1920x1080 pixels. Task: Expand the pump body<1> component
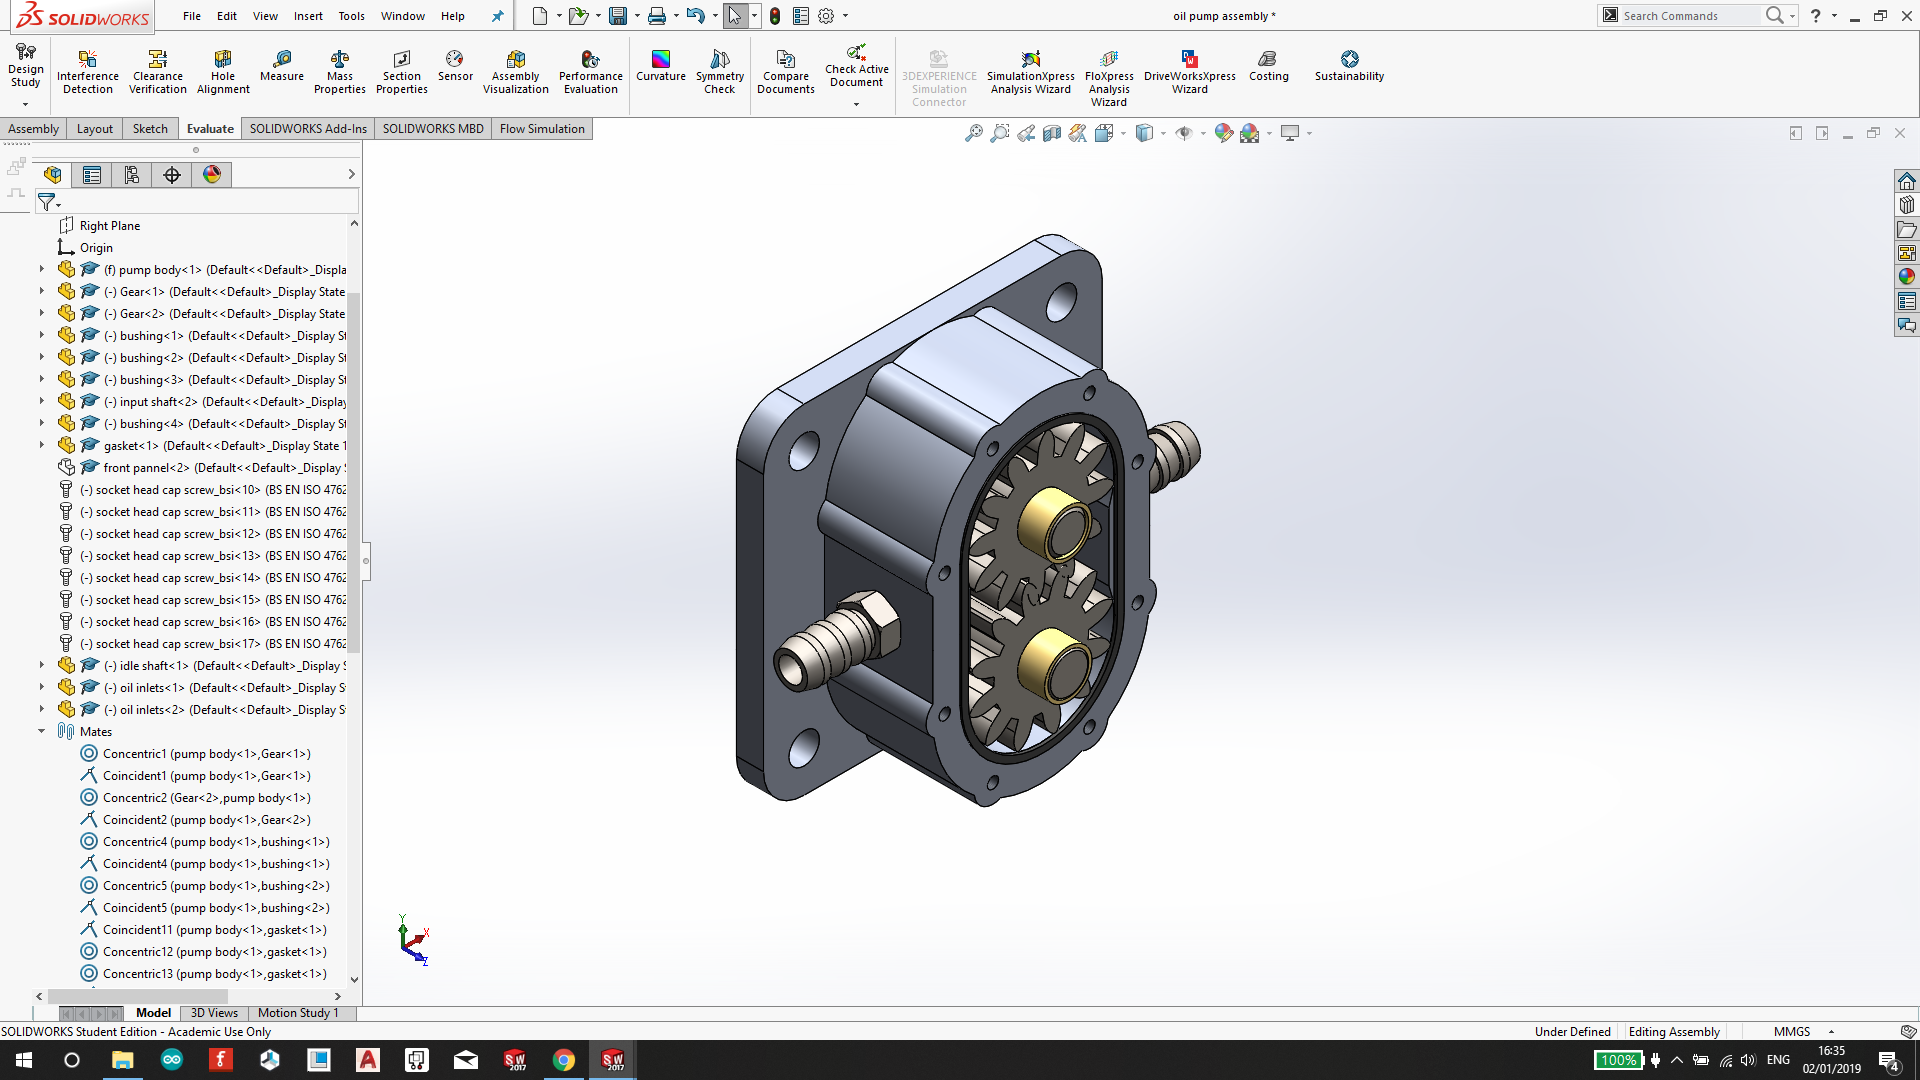click(x=42, y=269)
